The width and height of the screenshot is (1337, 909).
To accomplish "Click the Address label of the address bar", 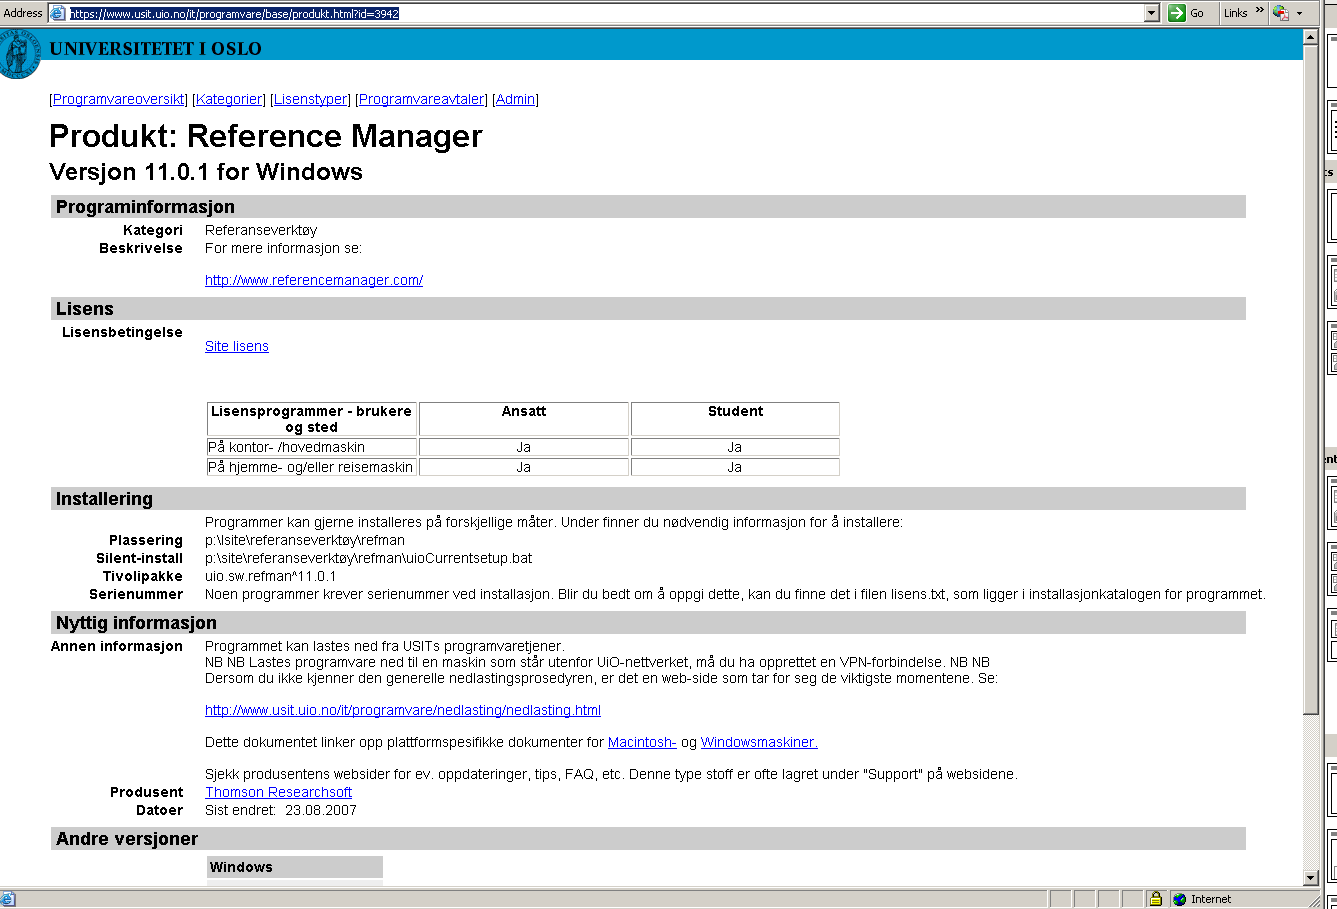I will [23, 13].
